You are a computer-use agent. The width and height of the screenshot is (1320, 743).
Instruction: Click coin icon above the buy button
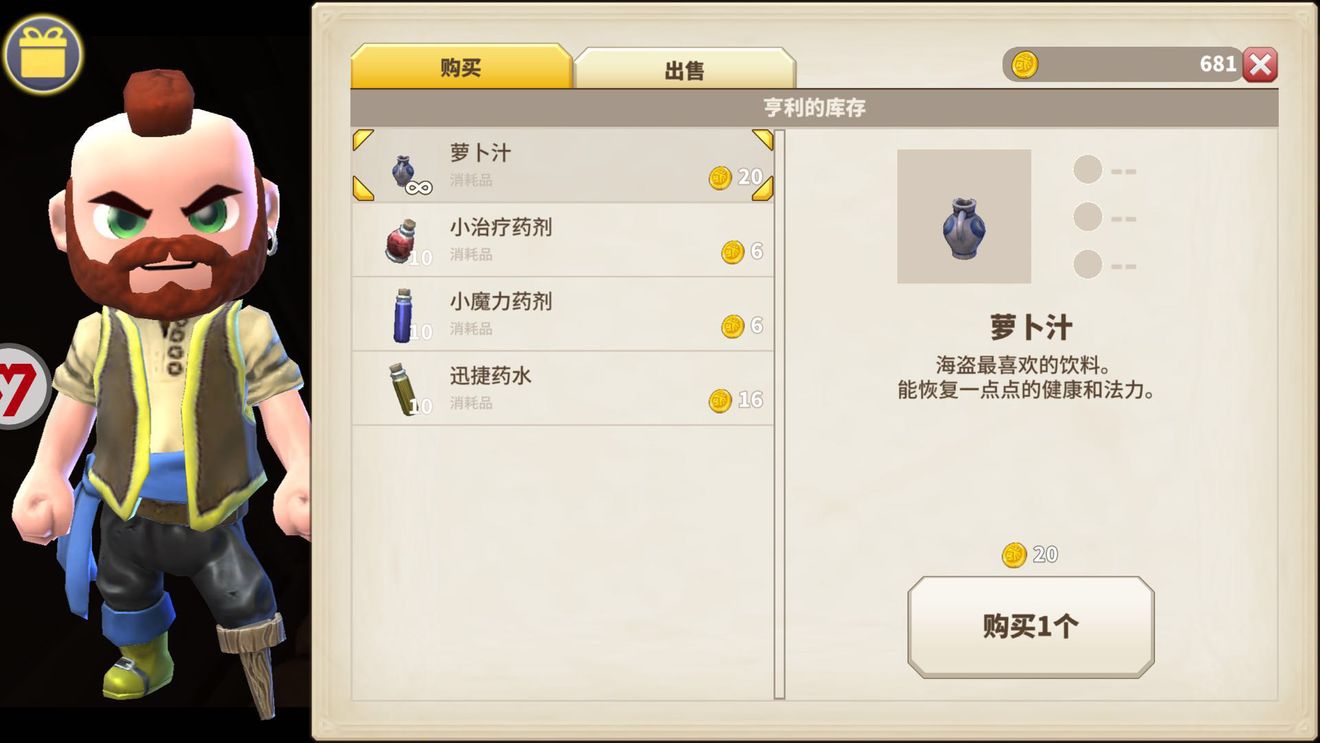pos(1014,555)
